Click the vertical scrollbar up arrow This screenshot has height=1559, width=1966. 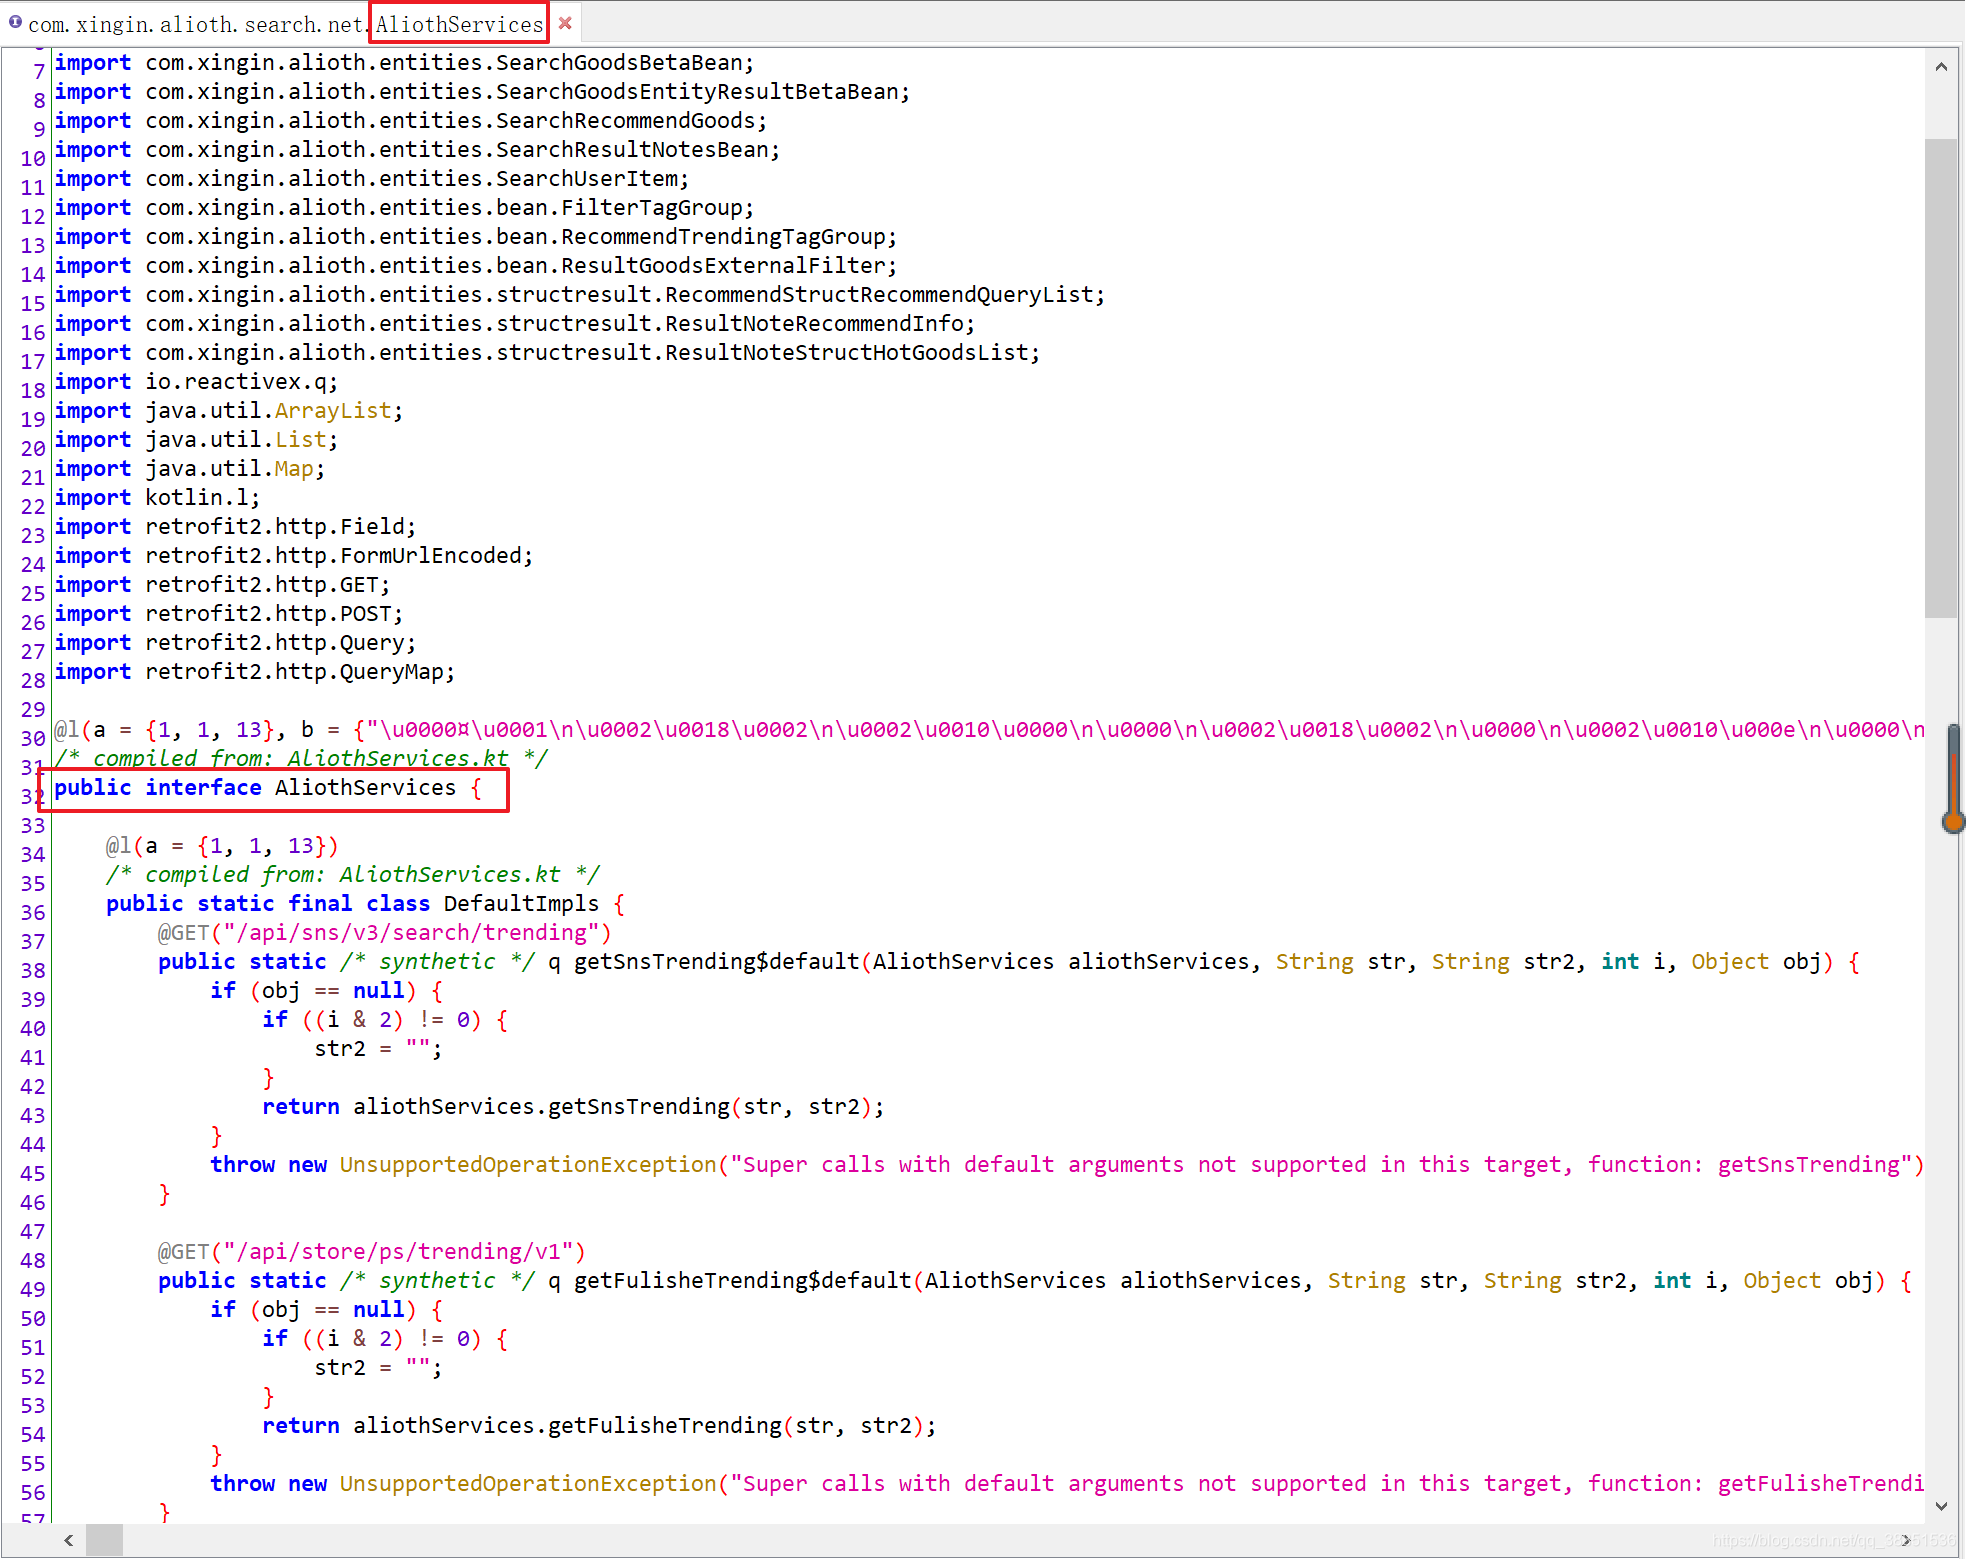[1941, 67]
